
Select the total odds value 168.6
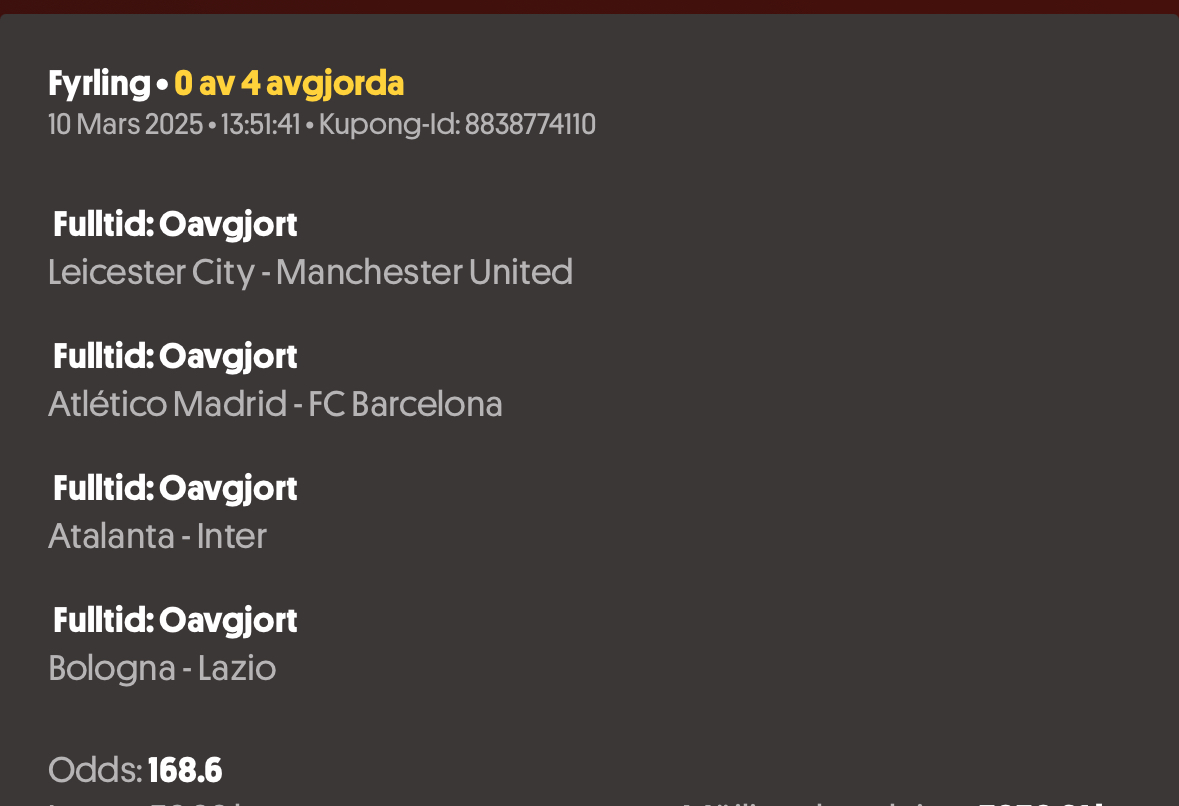[x=185, y=771]
